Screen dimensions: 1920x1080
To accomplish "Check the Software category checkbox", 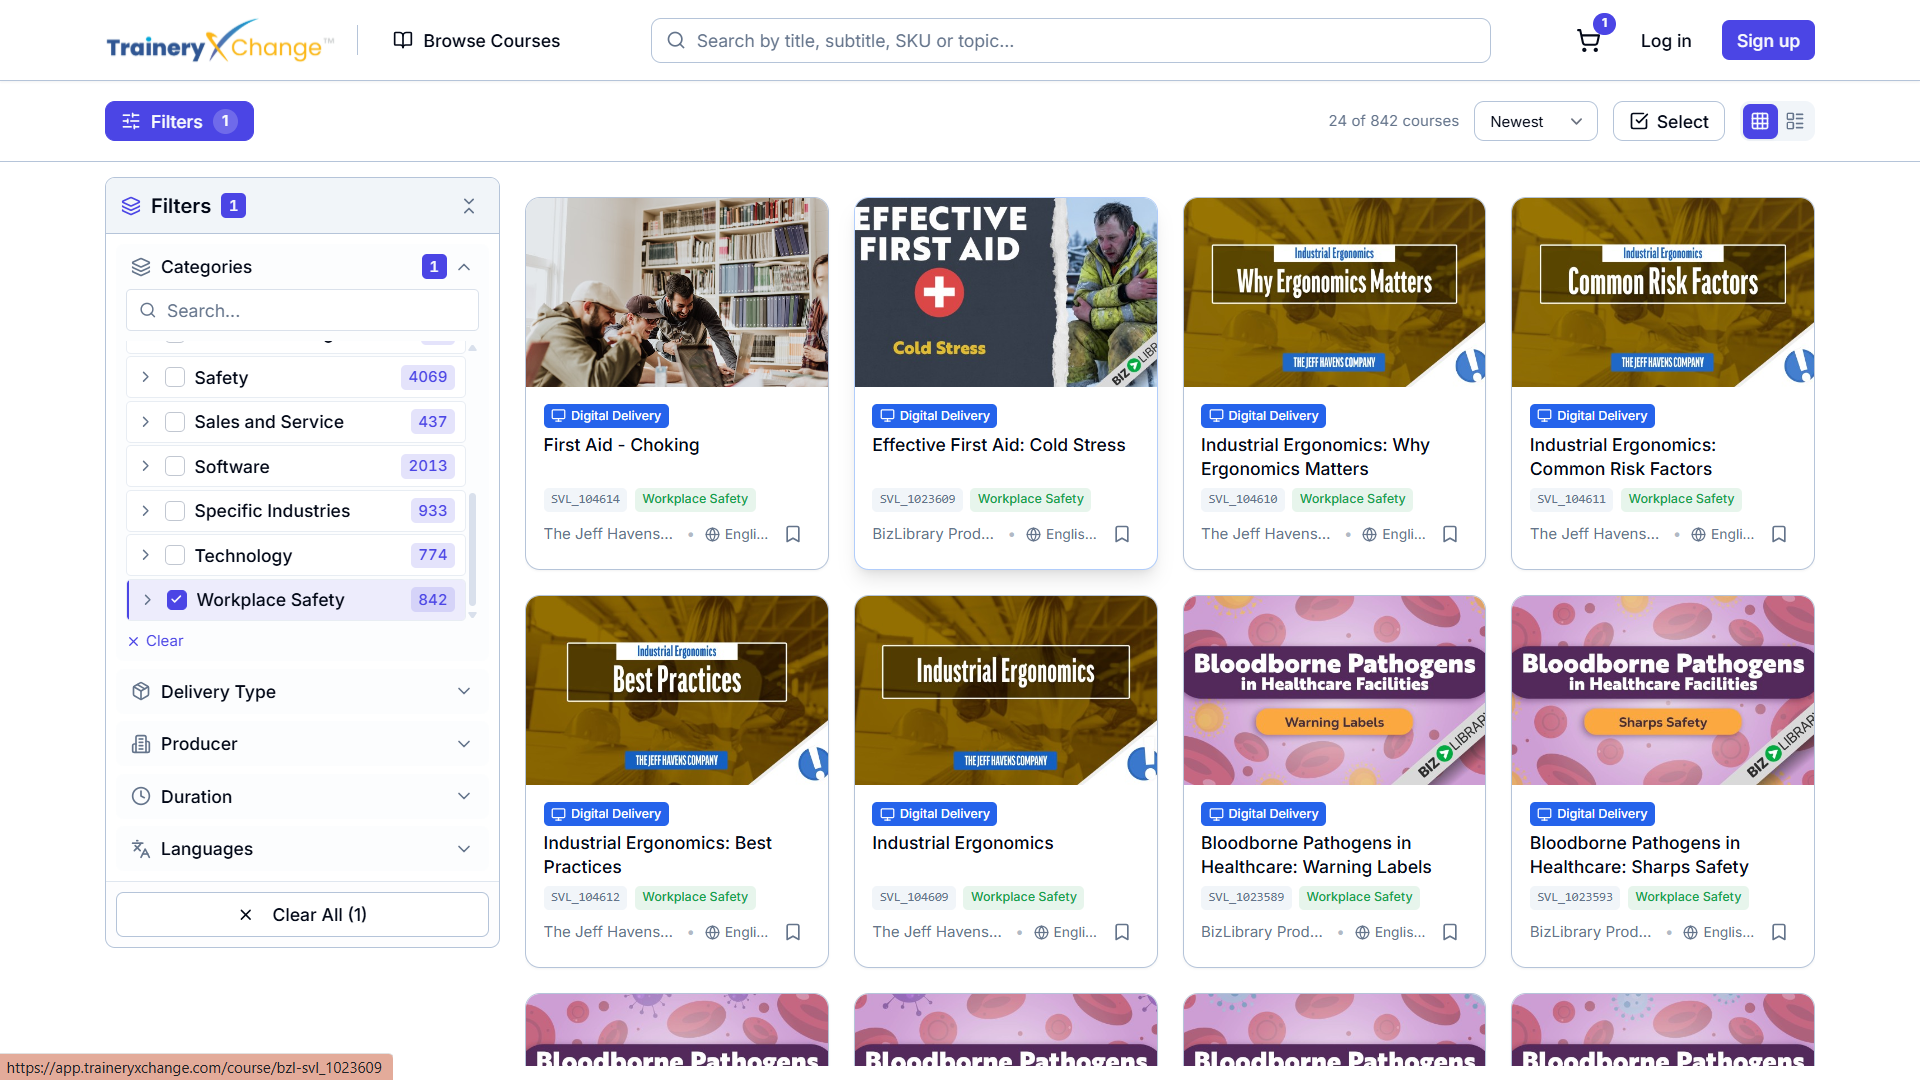I will 175,466.
